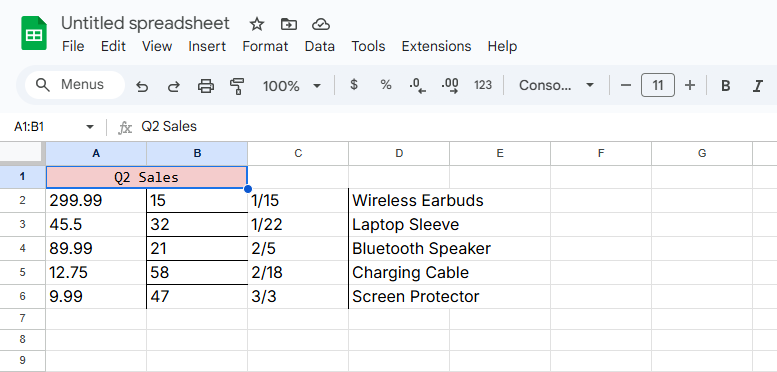Search the Menus box

pos(75,85)
